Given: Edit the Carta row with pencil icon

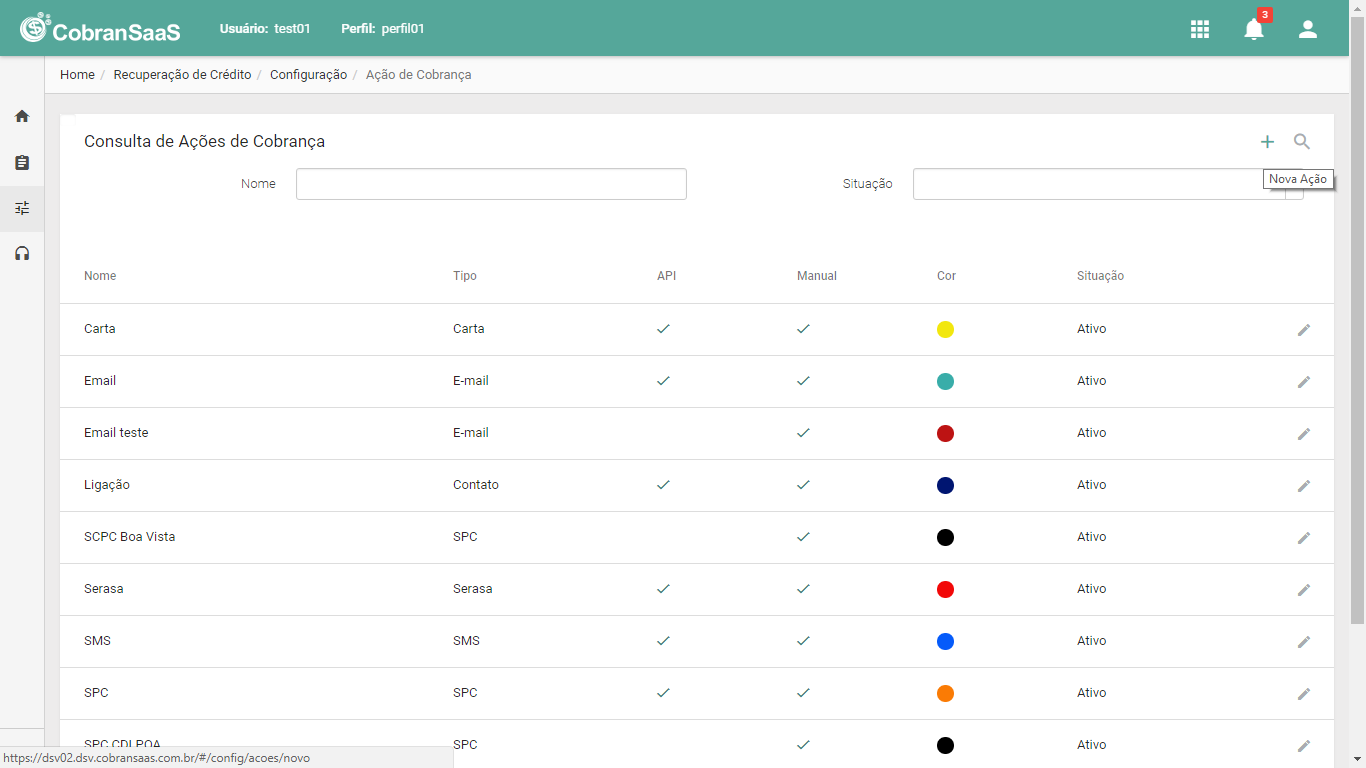Looking at the screenshot, I should [x=1304, y=330].
